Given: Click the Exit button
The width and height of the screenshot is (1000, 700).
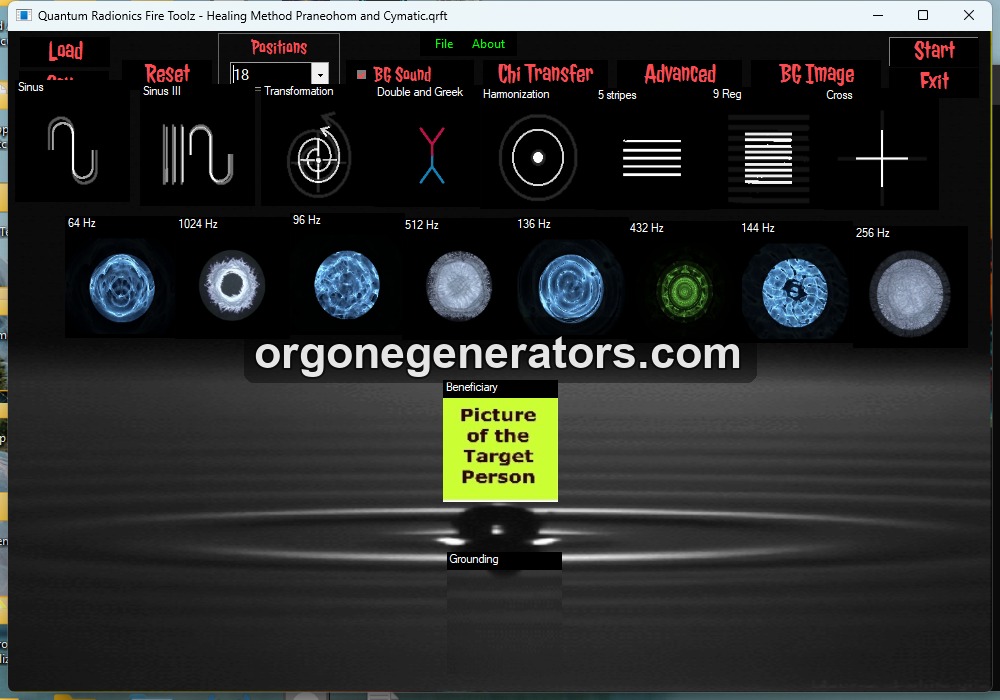Looking at the screenshot, I should [934, 81].
